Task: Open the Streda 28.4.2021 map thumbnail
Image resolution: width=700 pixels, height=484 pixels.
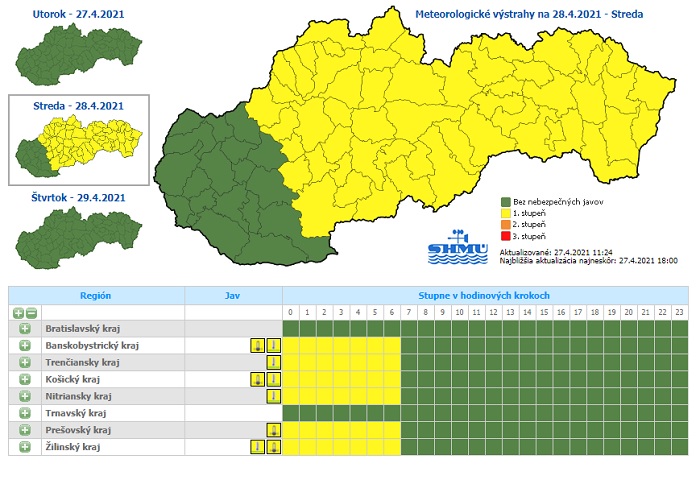Action: point(79,146)
